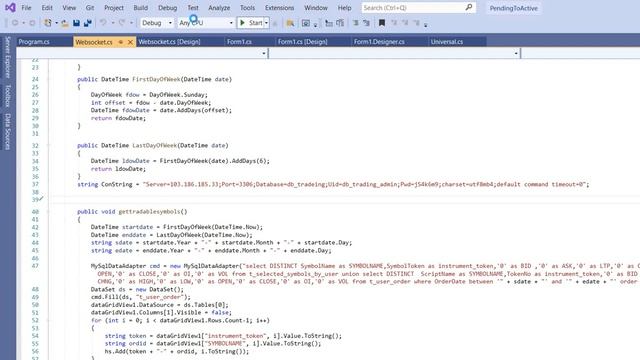Open the right members navigation dropdown
This screenshot has height=360, width=640.
tap(516, 53)
